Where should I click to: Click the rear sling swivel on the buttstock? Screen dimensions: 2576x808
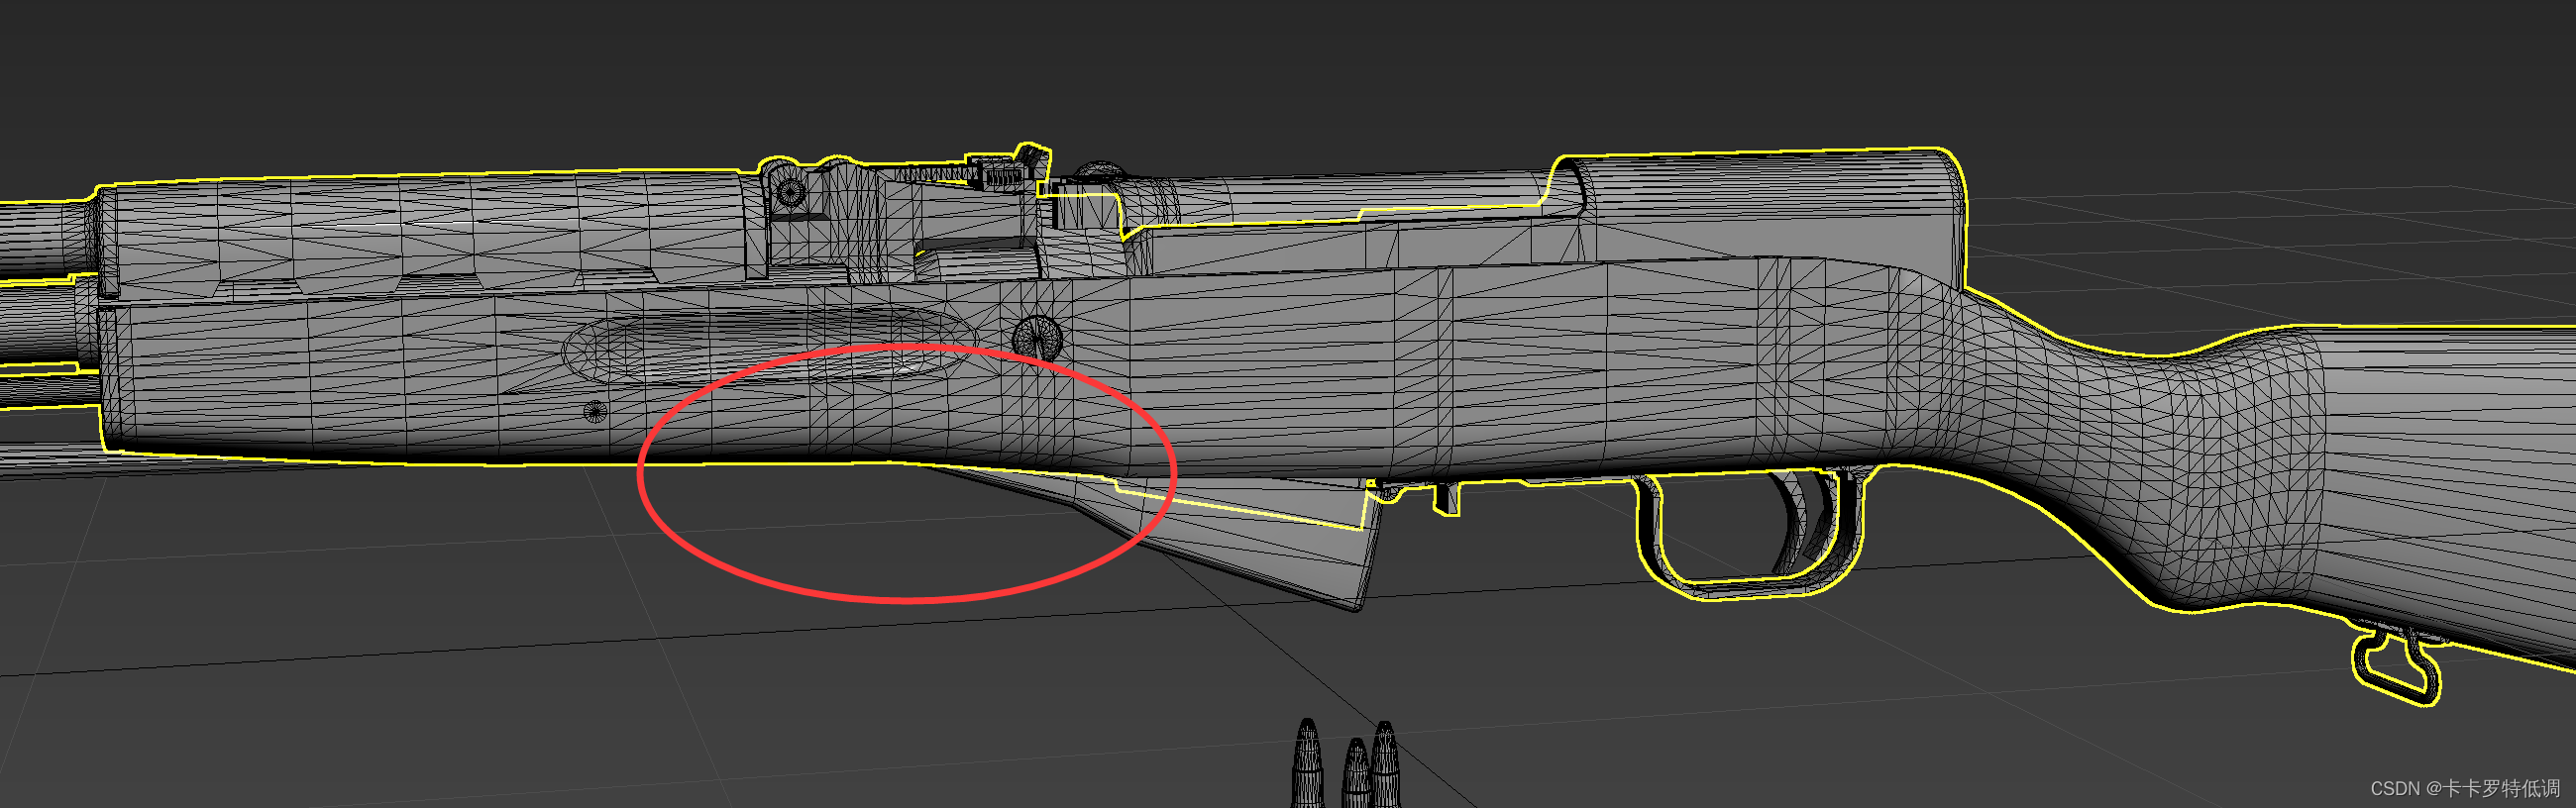point(2400,666)
